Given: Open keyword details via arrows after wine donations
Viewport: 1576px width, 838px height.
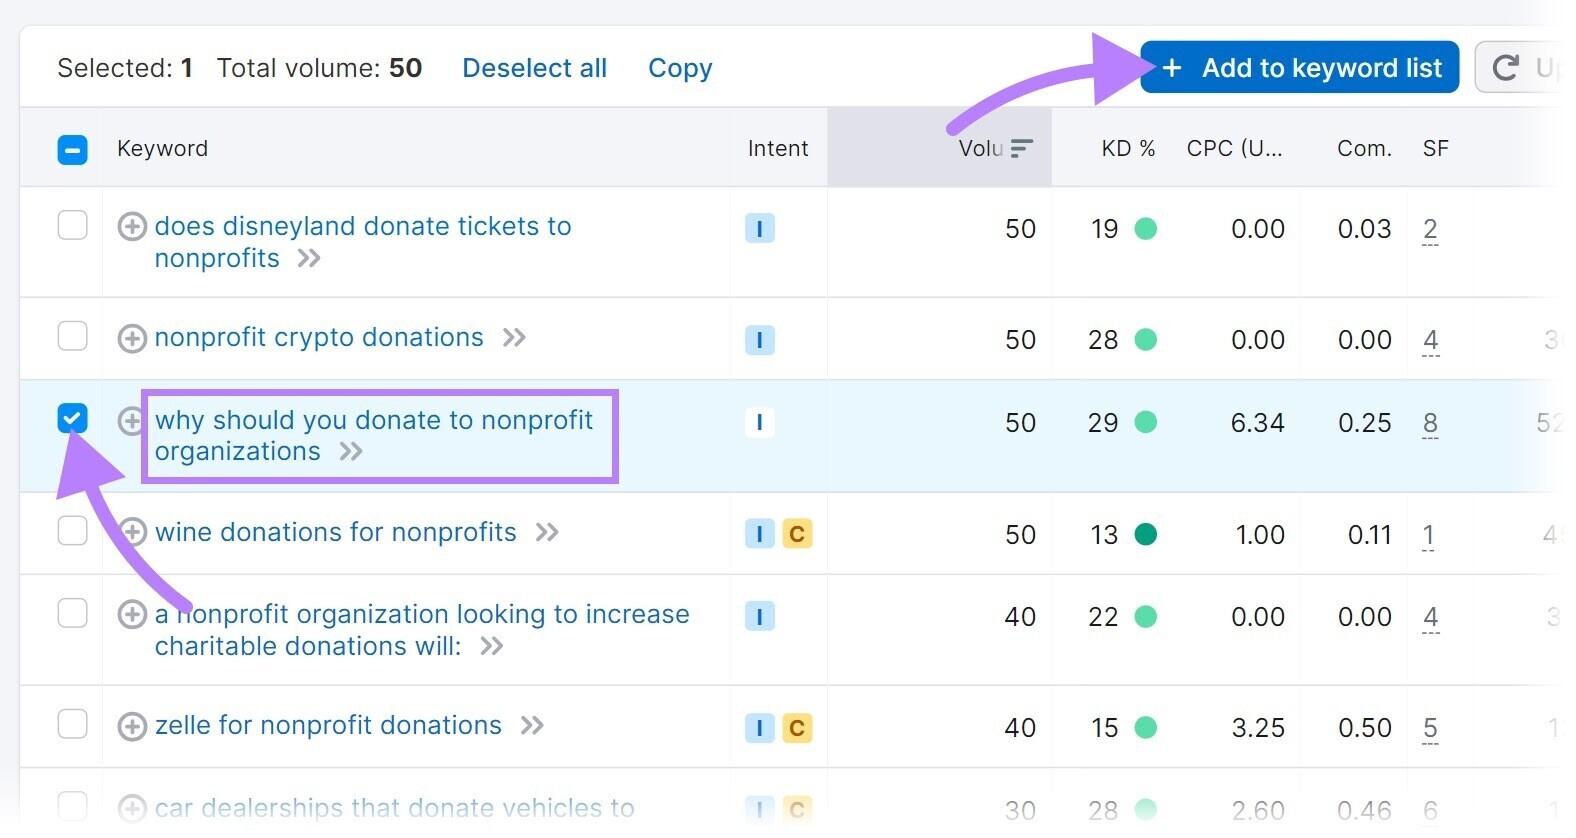Looking at the screenshot, I should (x=548, y=533).
